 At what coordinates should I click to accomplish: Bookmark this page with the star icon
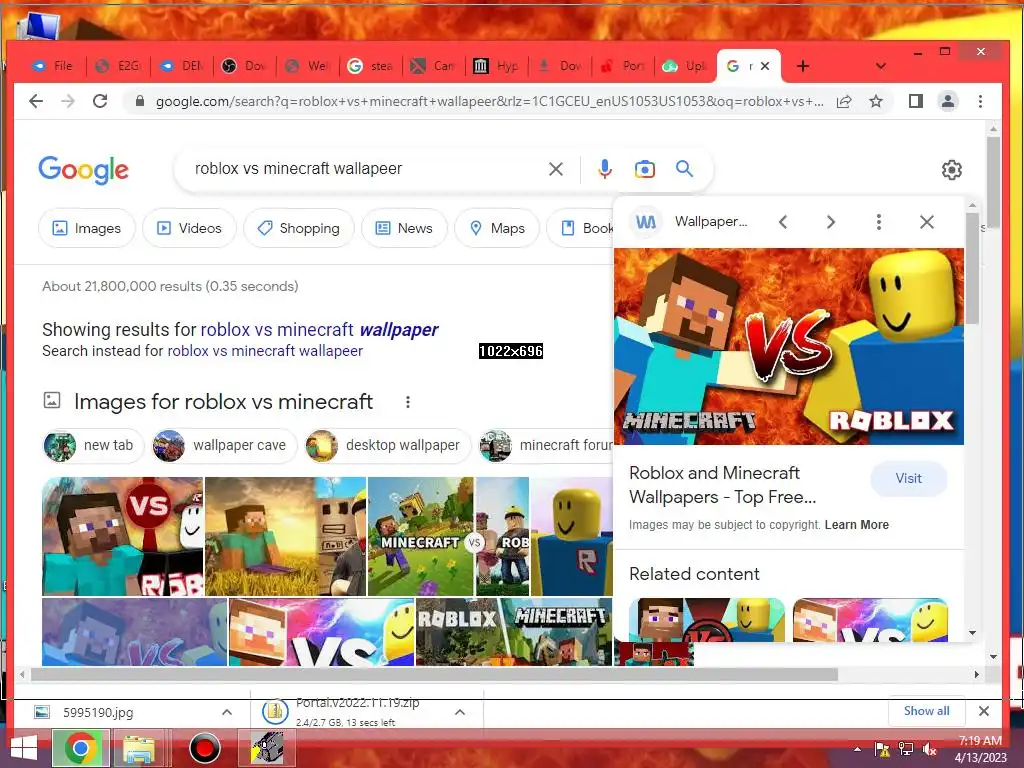[x=876, y=101]
